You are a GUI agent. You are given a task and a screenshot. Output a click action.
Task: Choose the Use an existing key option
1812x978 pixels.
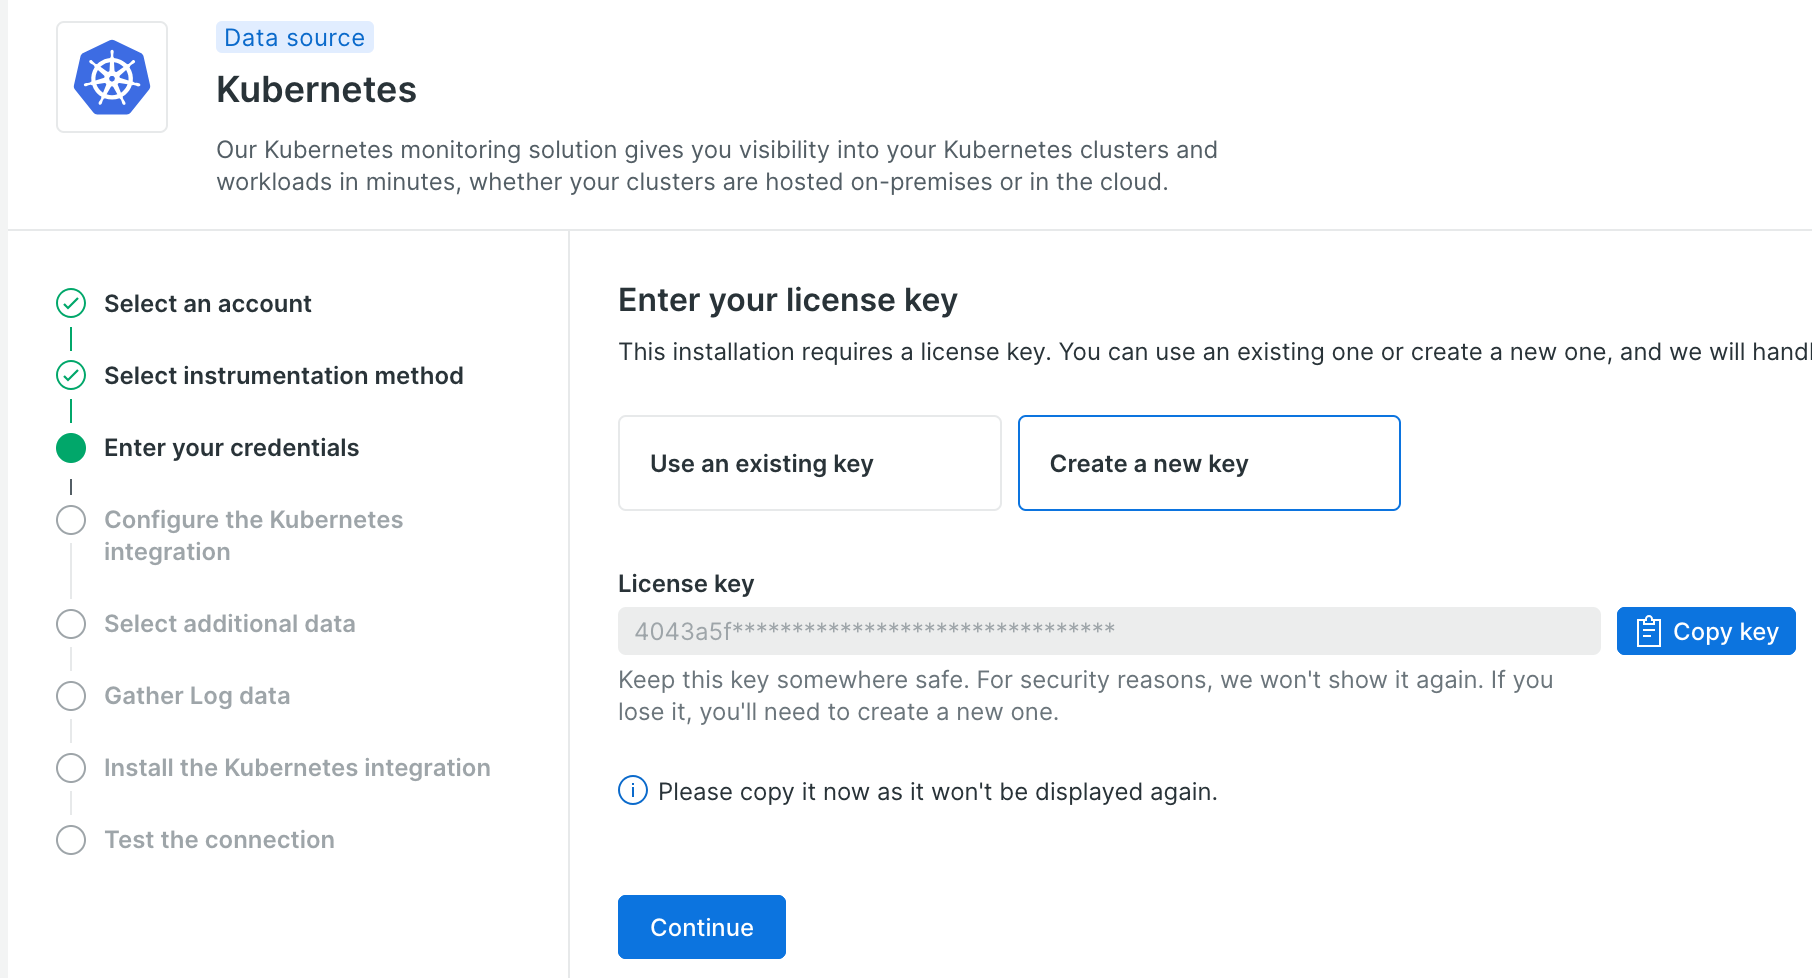point(810,463)
